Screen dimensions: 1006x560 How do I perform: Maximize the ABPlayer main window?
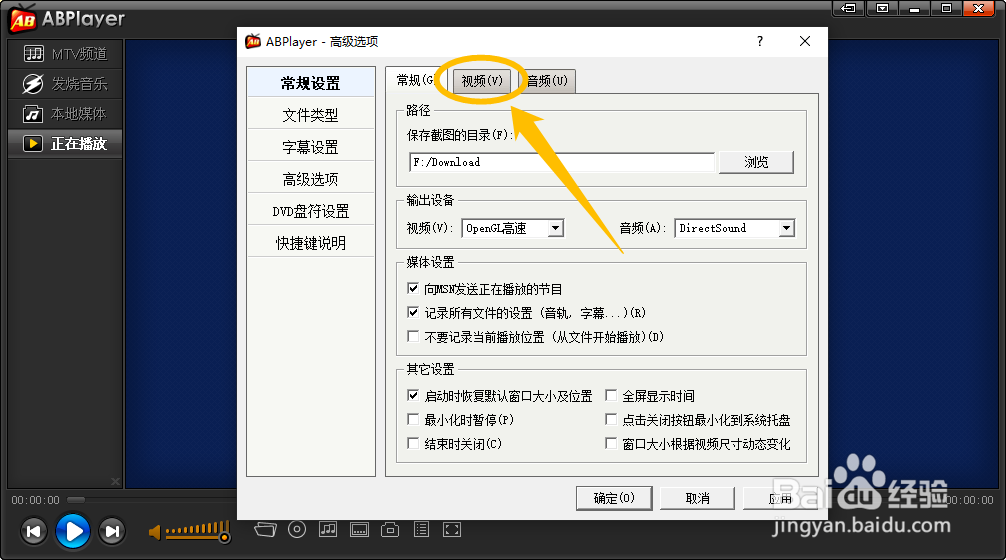[946, 8]
